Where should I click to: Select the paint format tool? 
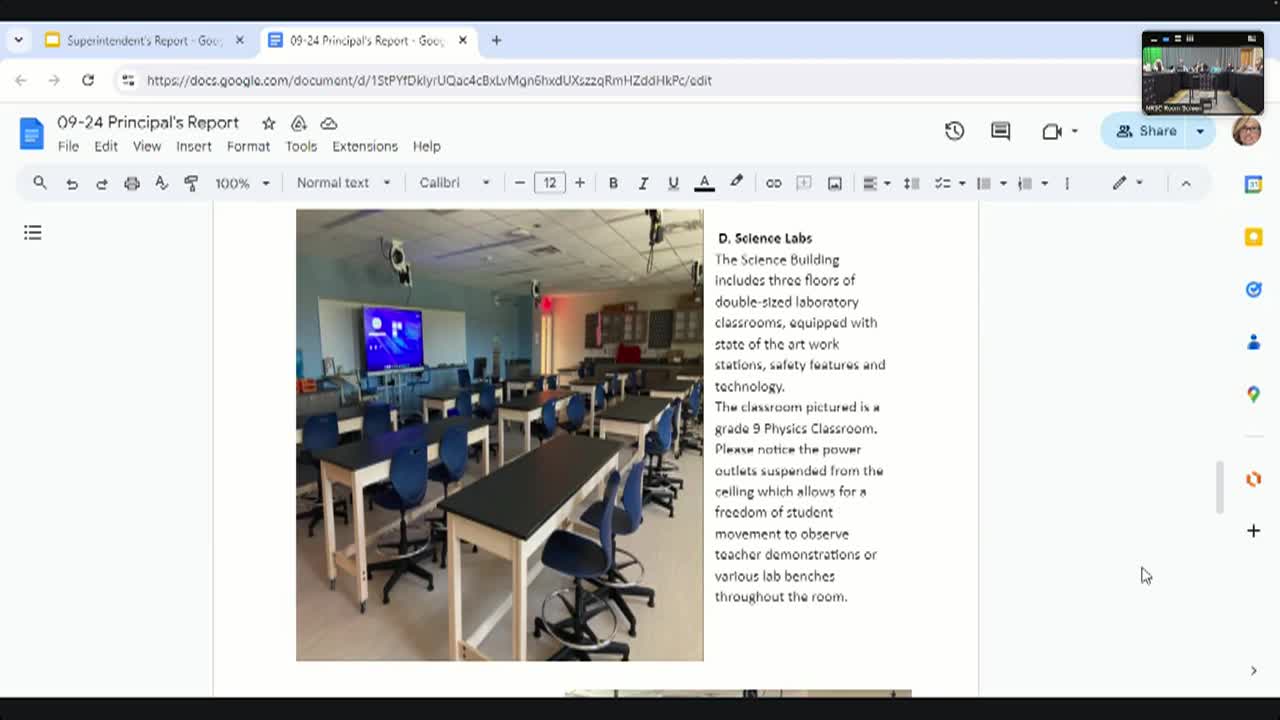(191, 183)
